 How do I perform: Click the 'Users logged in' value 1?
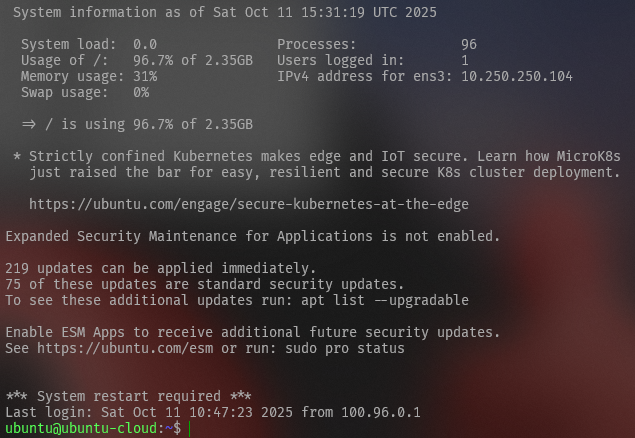point(465,61)
